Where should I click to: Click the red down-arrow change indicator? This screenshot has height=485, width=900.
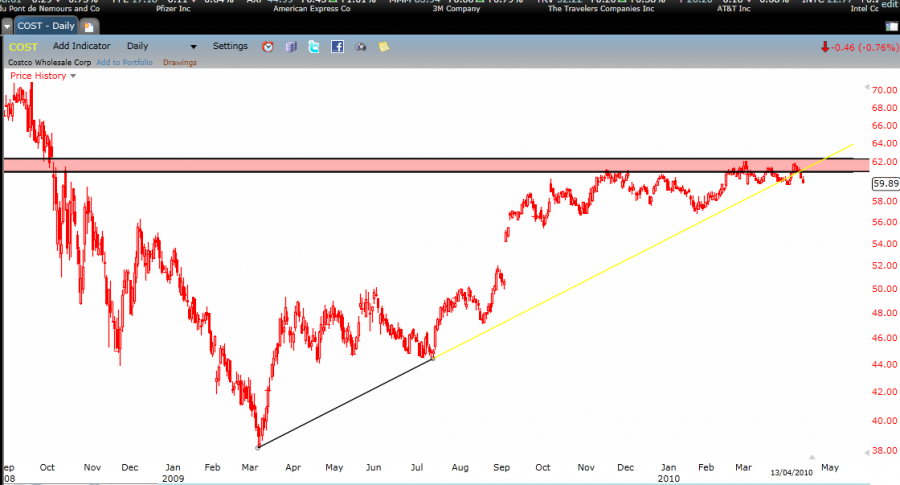825,47
